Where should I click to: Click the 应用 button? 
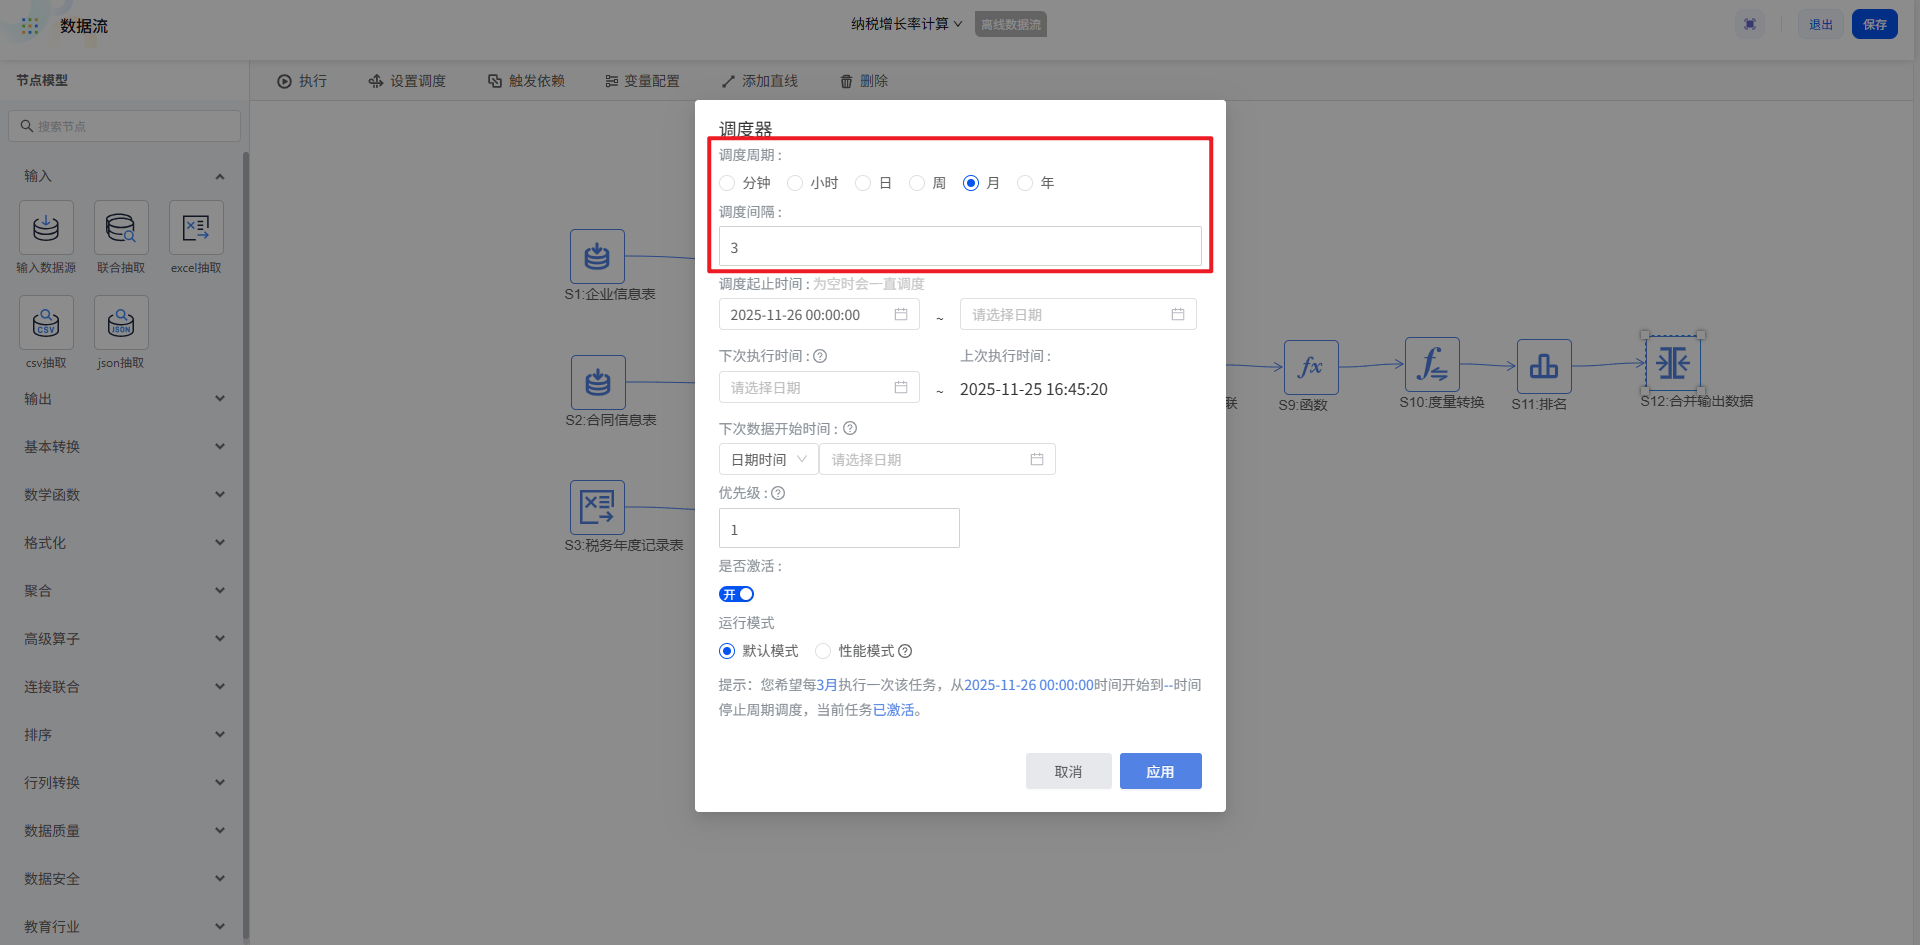(x=1160, y=771)
